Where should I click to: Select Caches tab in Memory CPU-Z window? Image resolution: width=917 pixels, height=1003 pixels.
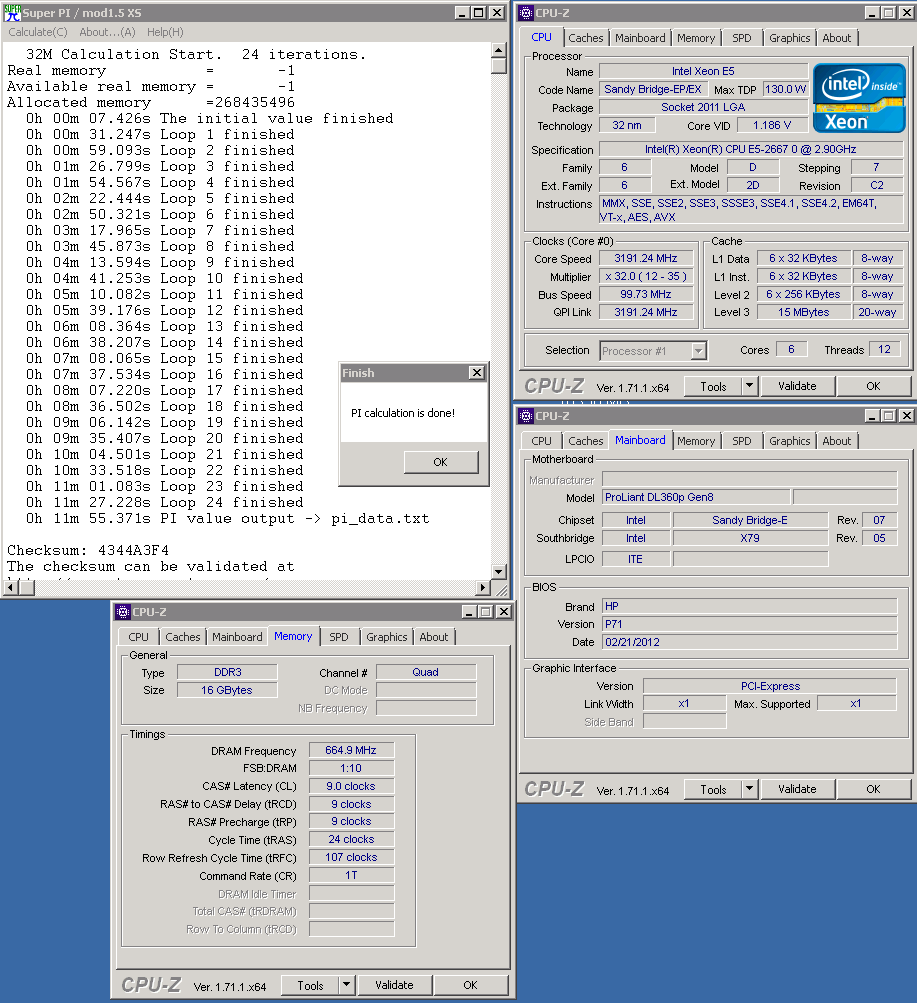(x=182, y=637)
